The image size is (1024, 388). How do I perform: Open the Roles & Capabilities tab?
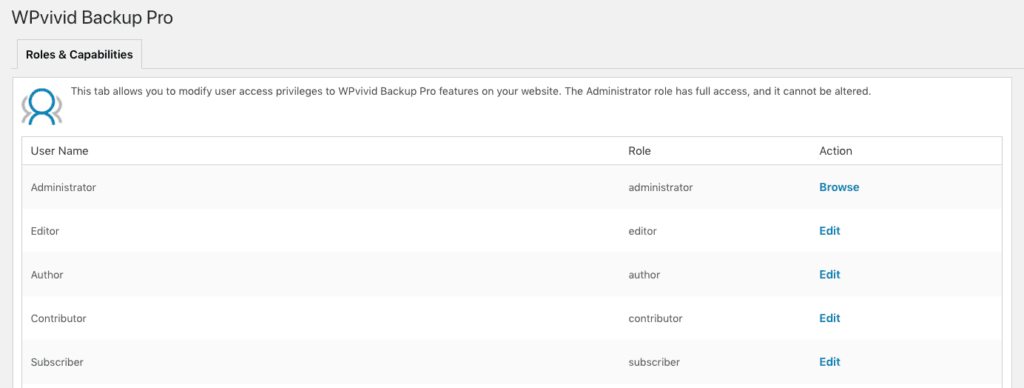[78, 54]
